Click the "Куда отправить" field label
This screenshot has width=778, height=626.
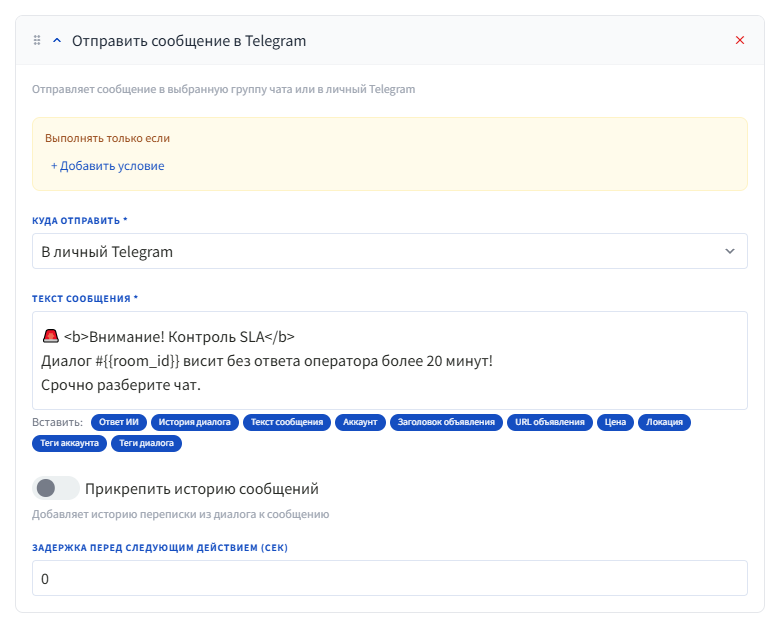click(80, 220)
